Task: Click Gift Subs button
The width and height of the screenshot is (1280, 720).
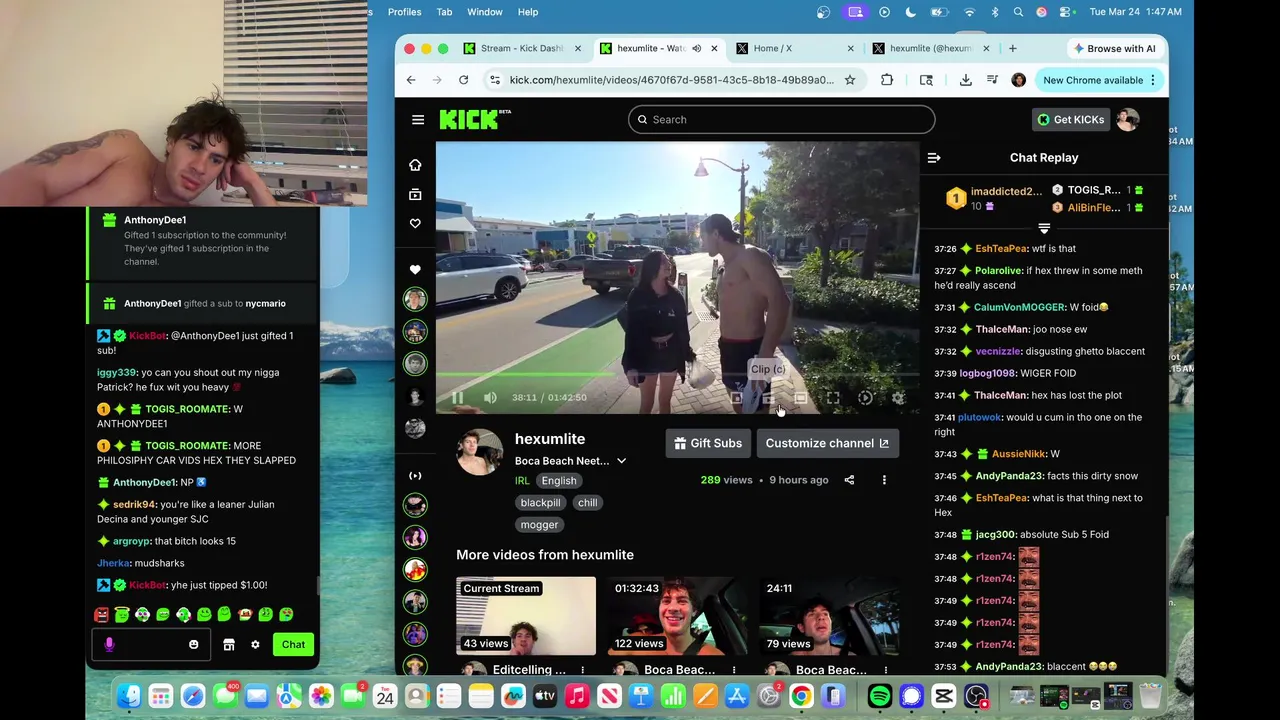Action: click(708, 443)
